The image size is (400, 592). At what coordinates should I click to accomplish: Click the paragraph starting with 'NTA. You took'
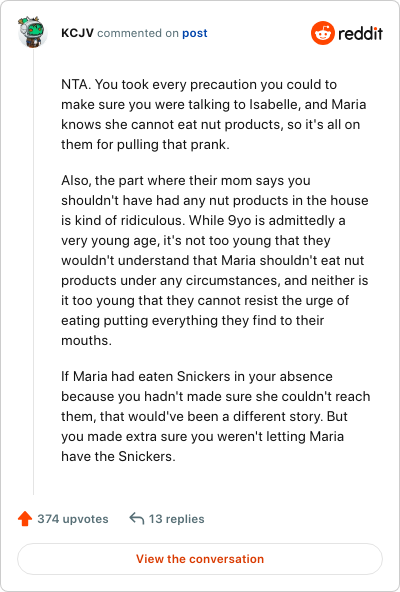click(x=213, y=114)
